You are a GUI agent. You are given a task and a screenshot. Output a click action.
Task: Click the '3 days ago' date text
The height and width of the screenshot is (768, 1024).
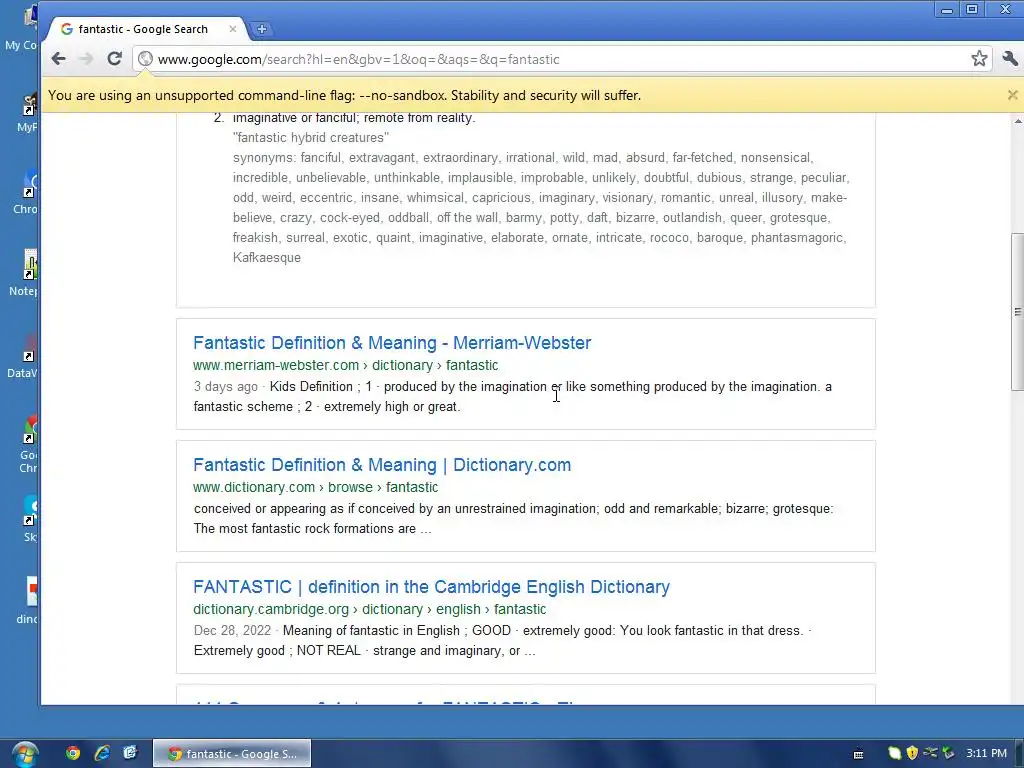pyautogui.click(x=225, y=387)
